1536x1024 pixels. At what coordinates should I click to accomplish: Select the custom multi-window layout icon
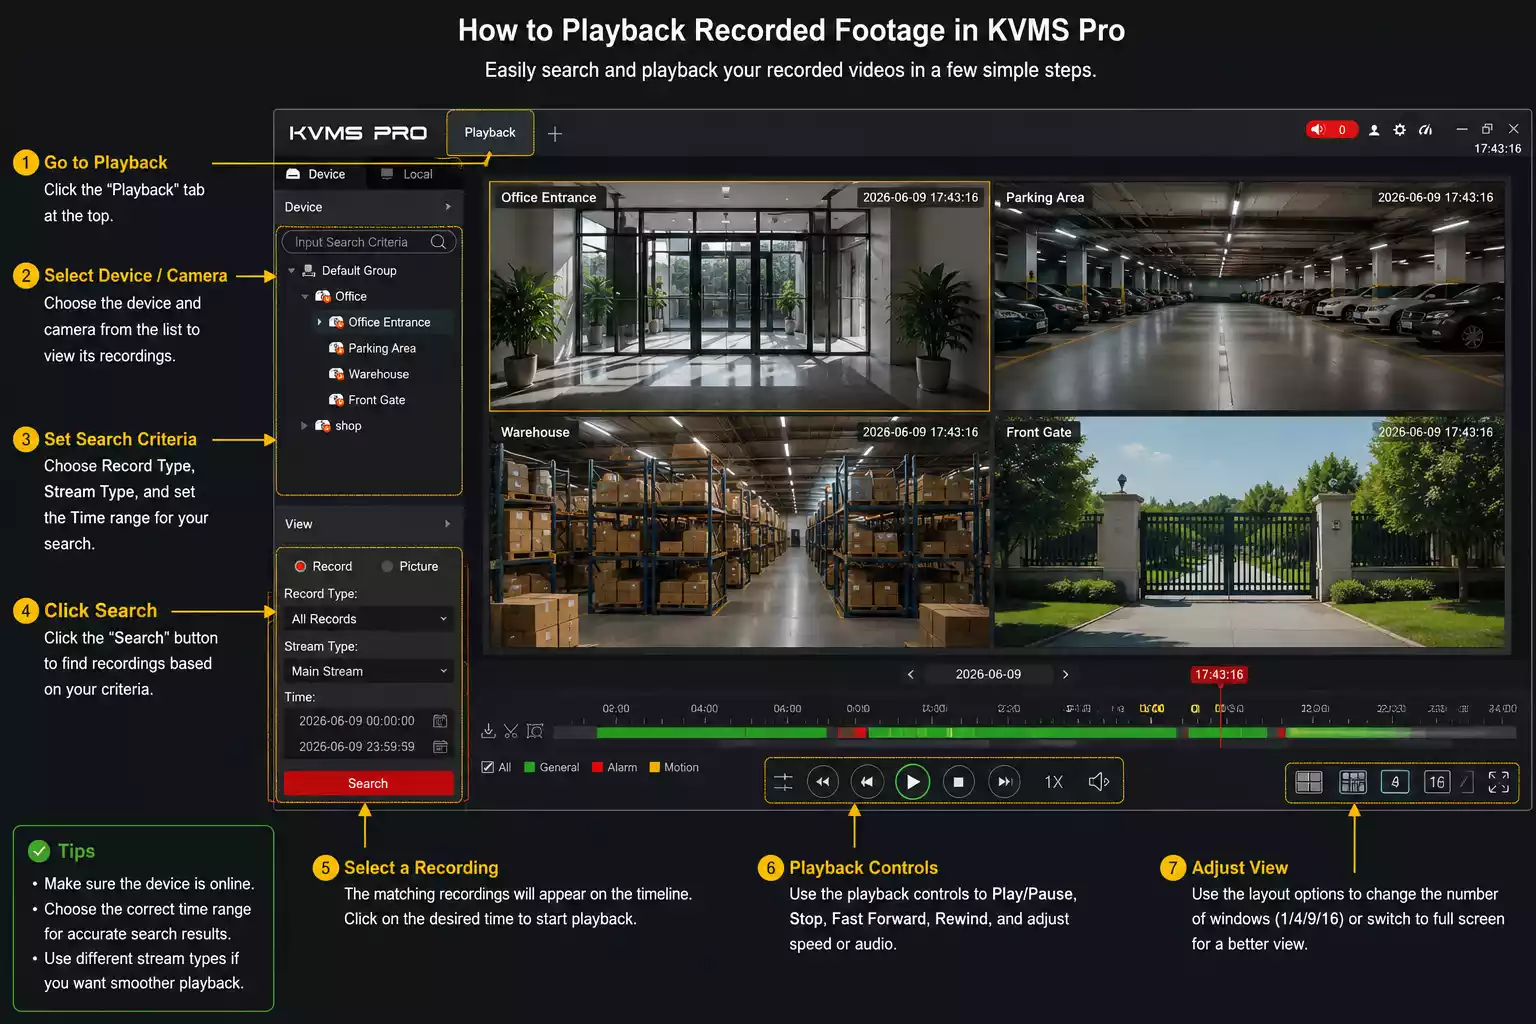pyautogui.click(x=1353, y=782)
